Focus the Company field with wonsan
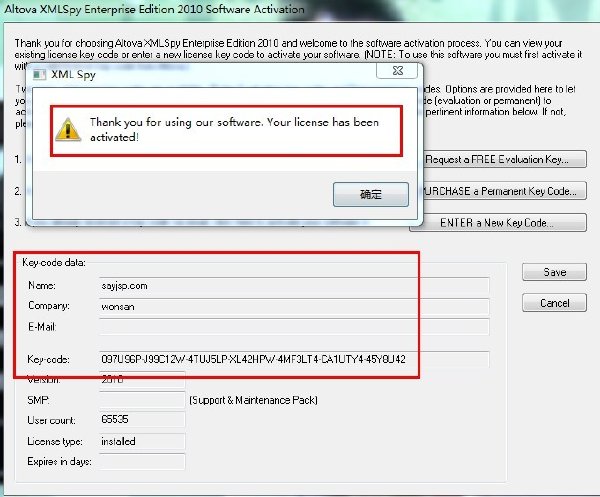Image resolution: width=600 pixels, height=497 pixels. coord(294,306)
